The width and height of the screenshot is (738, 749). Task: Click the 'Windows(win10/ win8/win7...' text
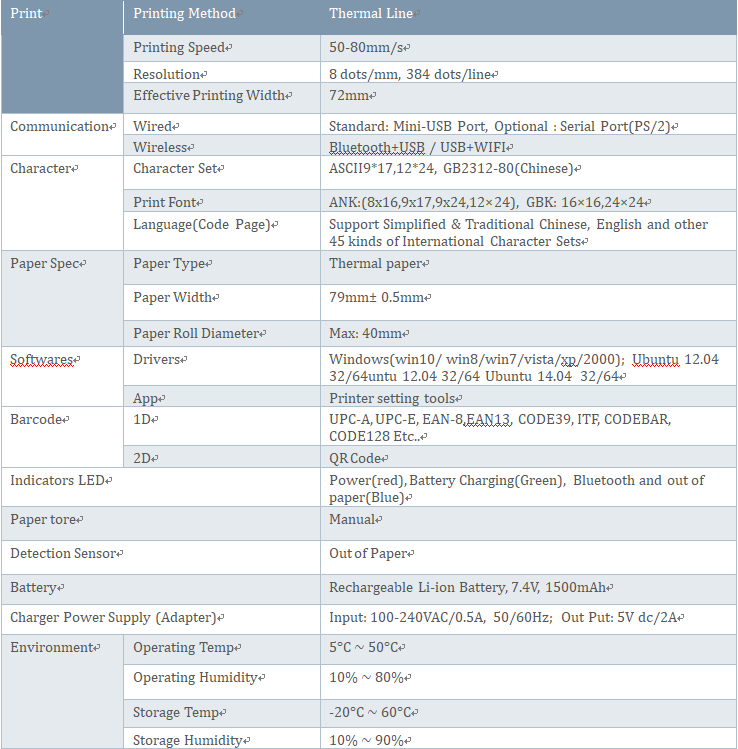point(524,368)
